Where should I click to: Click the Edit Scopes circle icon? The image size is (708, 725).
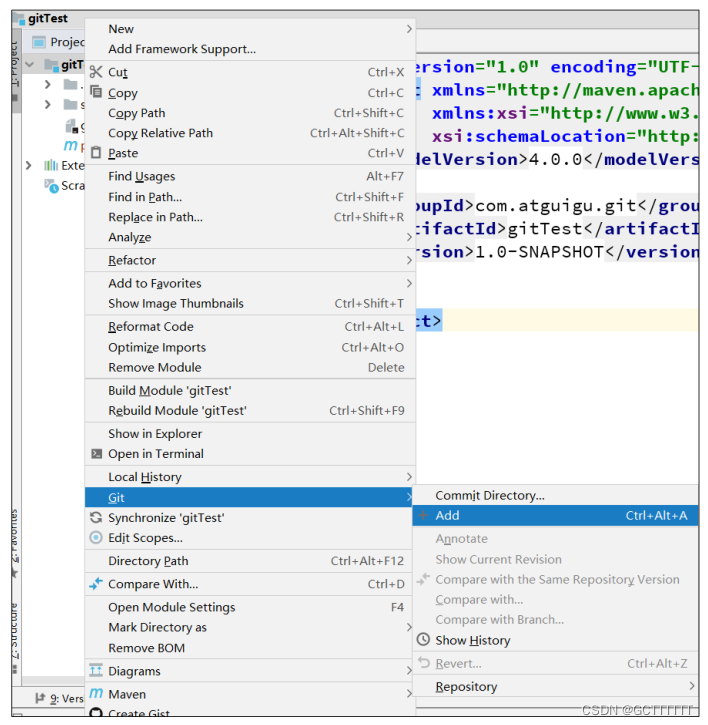tap(96, 537)
